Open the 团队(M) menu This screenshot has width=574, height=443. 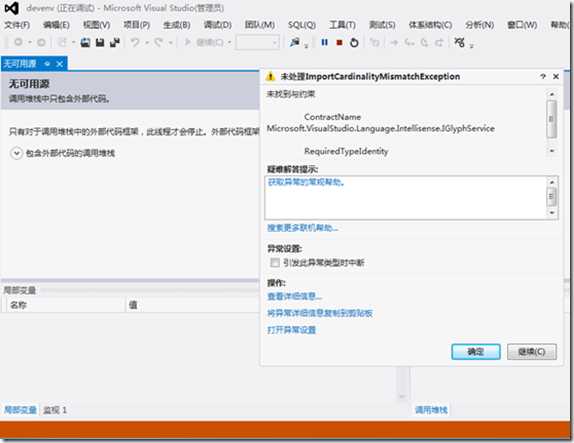click(260, 25)
